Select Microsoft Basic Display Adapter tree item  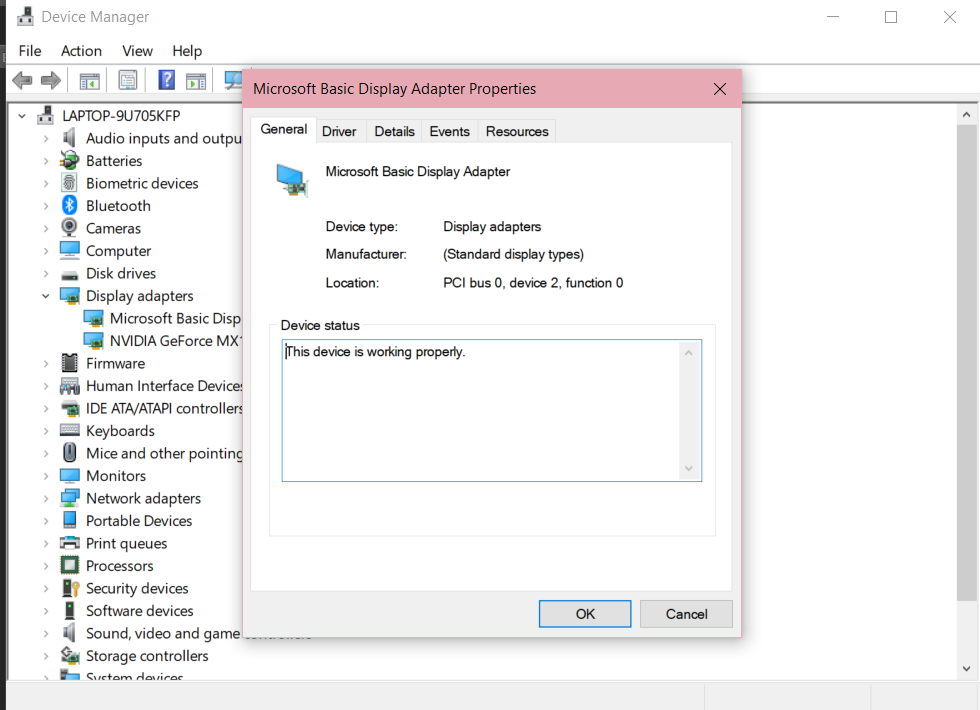point(162,318)
